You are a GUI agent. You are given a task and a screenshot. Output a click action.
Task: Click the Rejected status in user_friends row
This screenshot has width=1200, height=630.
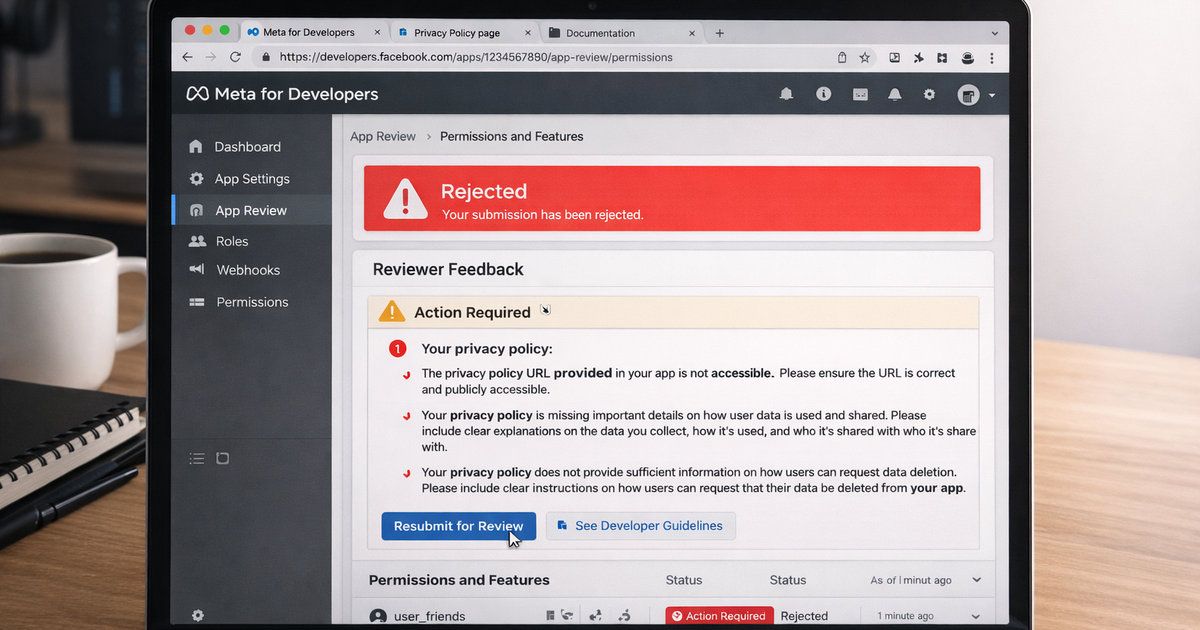coord(804,616)
